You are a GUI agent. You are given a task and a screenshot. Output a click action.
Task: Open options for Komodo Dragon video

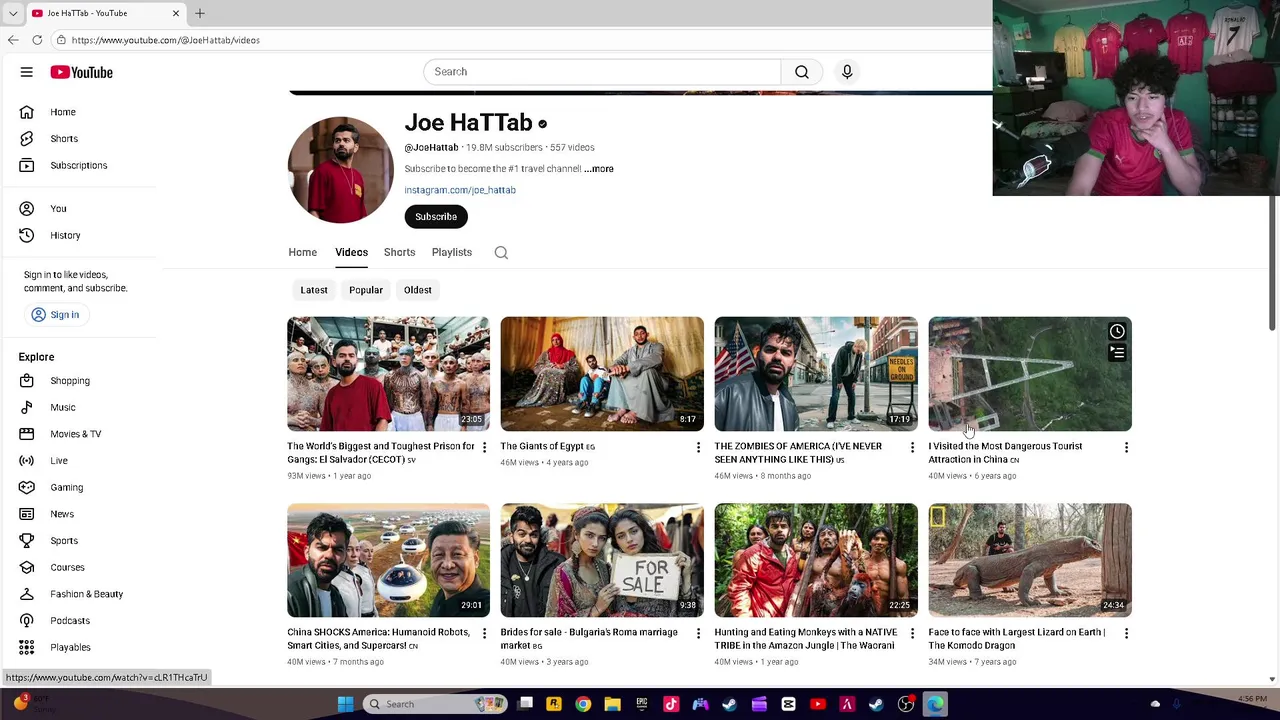(x=1126, y=633)
